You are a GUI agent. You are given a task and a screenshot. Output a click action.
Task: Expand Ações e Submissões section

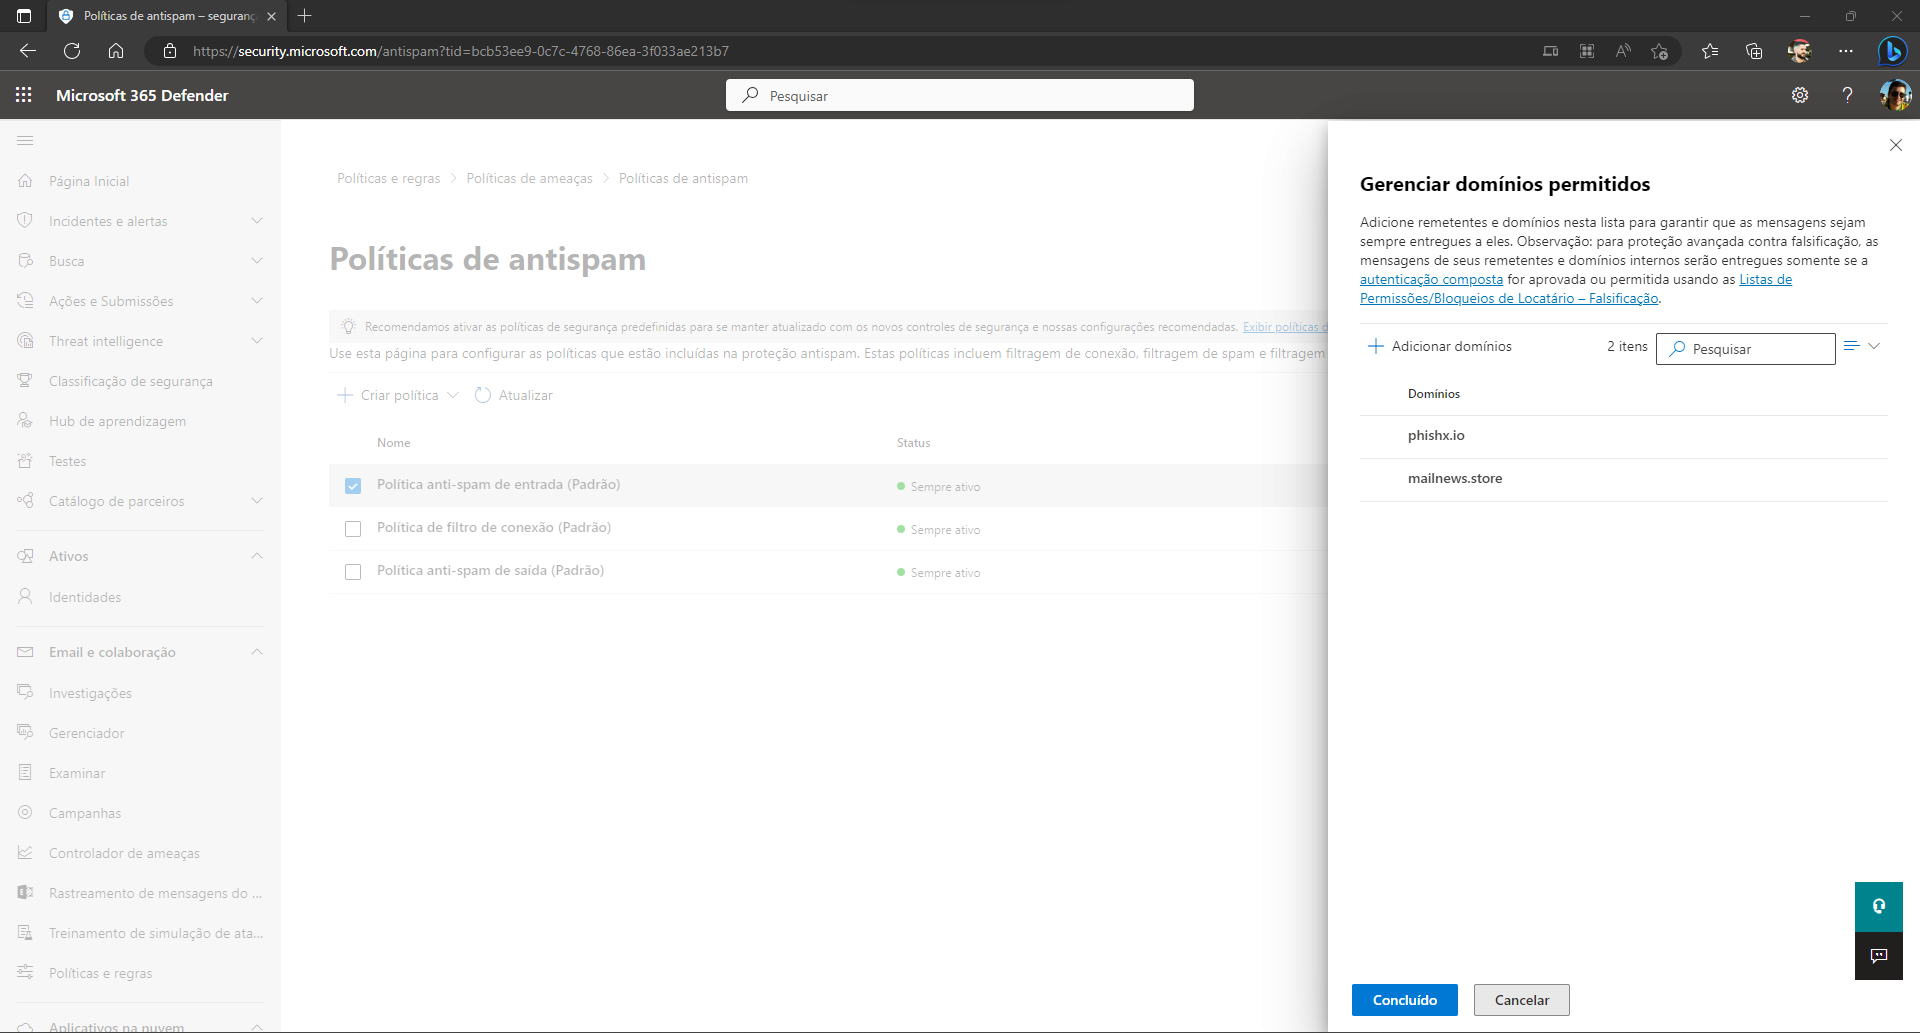click(x=257, y=301)
